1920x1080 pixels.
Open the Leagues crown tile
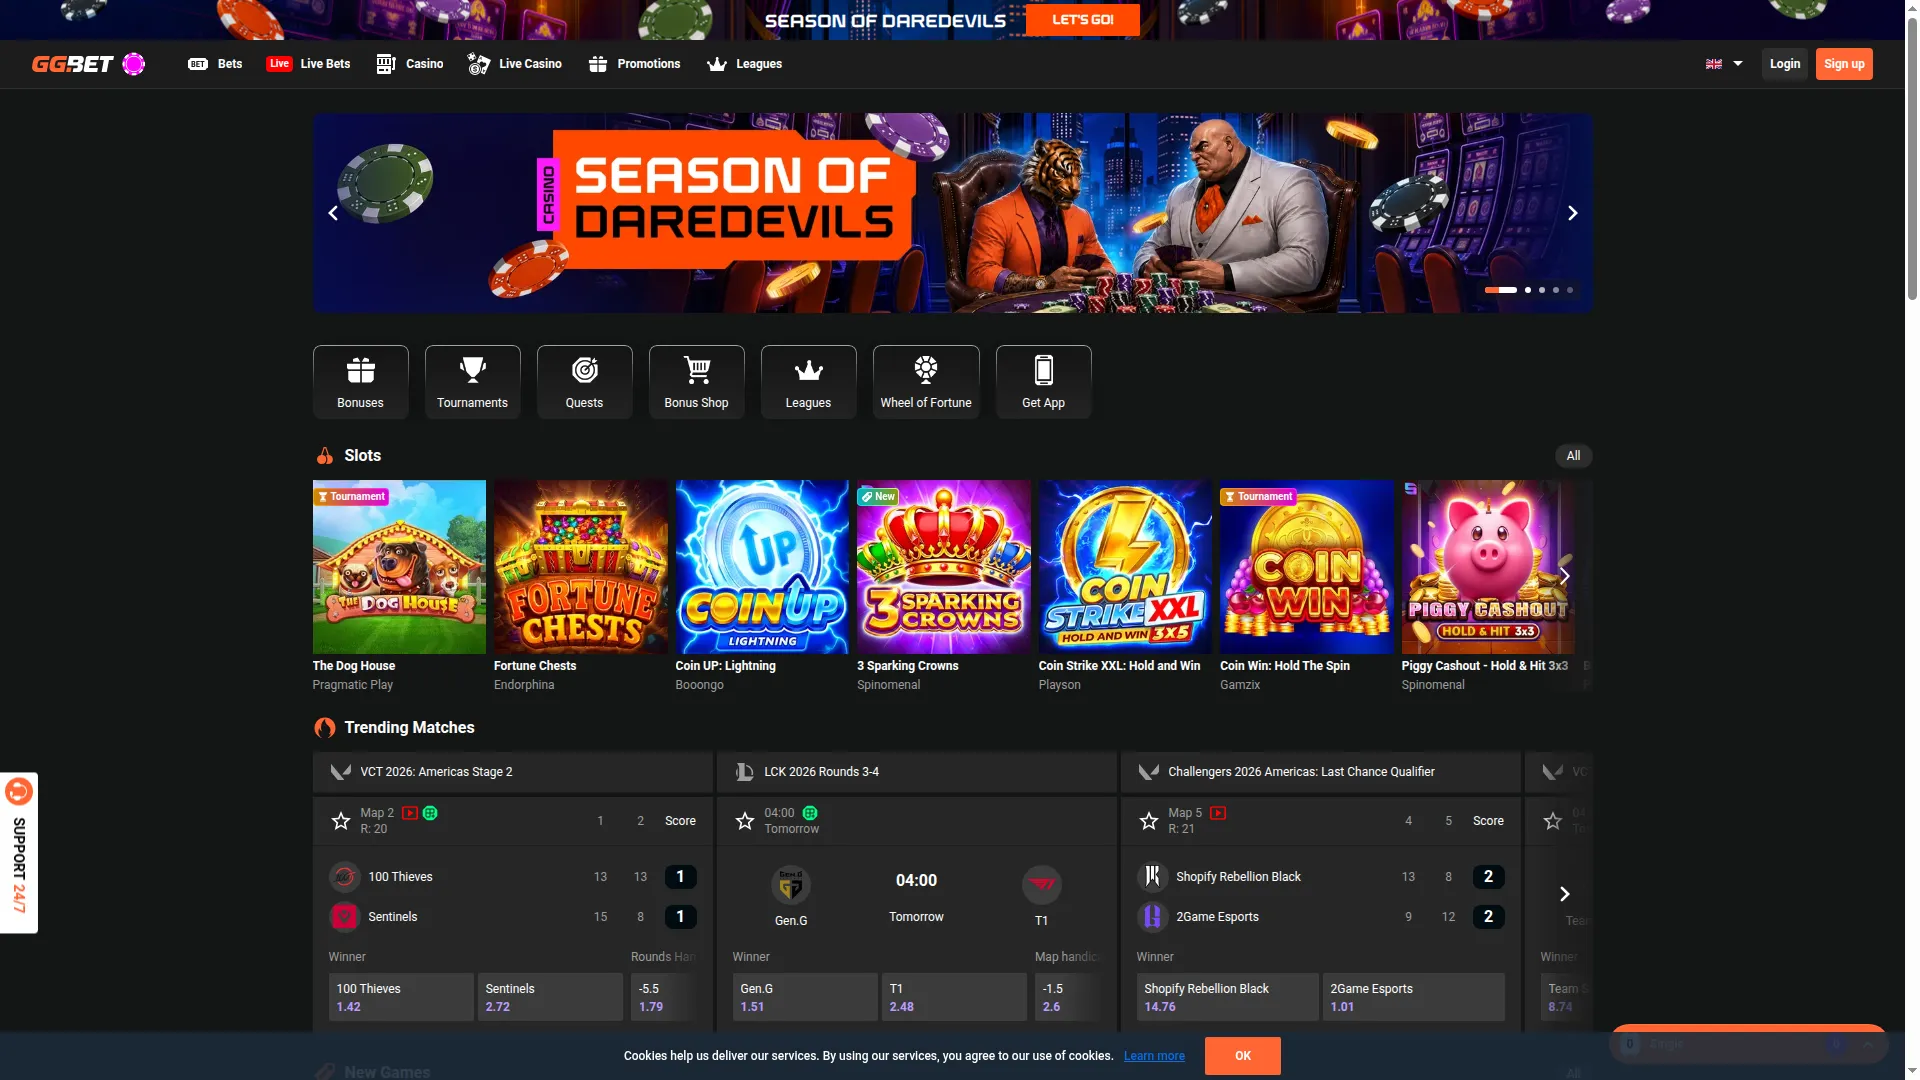pos(808,382)
